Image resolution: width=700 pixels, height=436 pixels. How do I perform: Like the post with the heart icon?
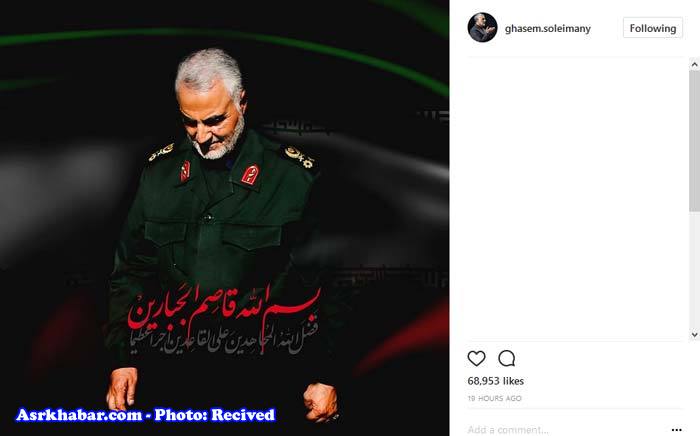(x=476, y=358)
